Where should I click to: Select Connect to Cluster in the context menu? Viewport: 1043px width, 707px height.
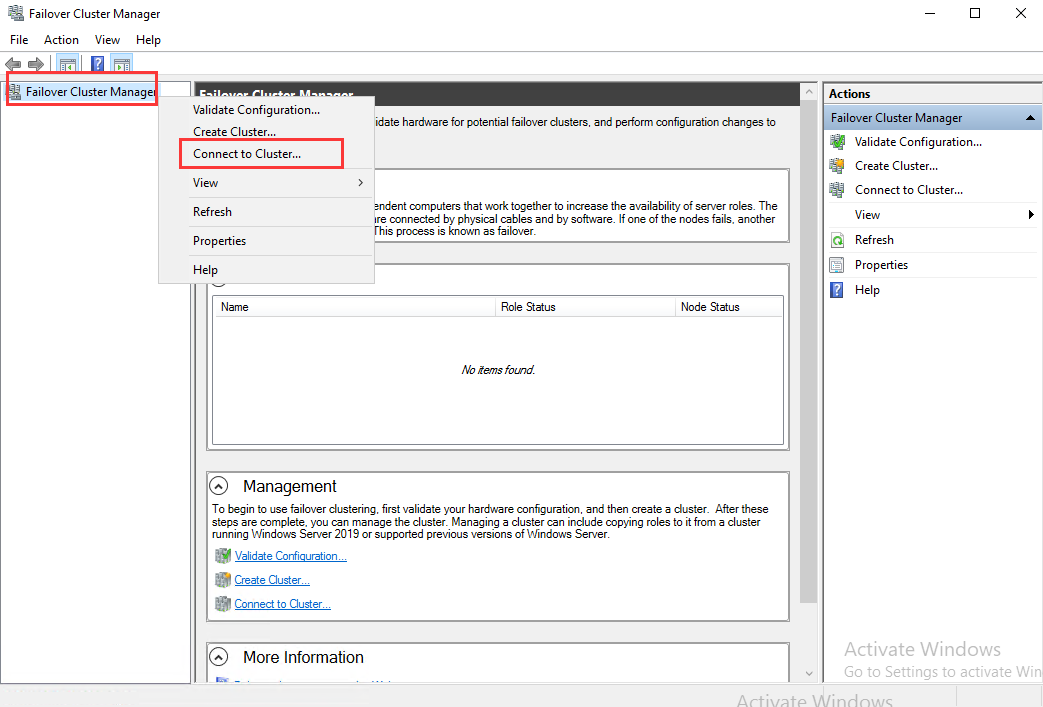pos(266,154)
